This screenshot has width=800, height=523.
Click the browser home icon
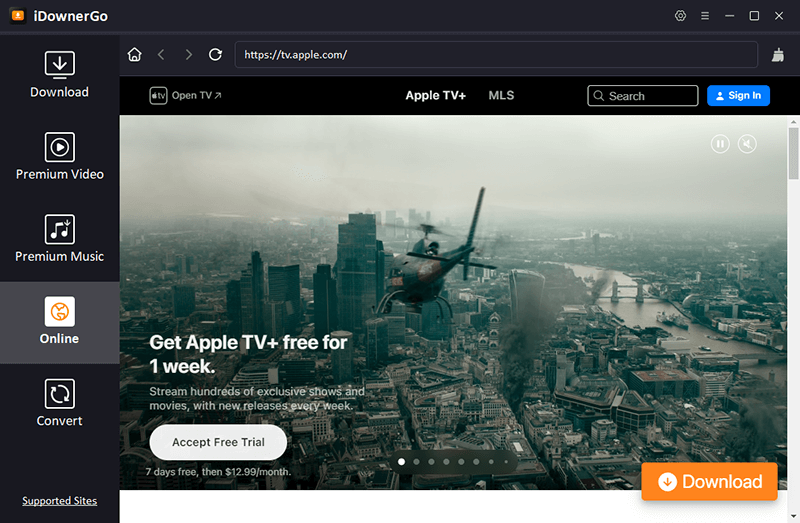pos(135,55)
